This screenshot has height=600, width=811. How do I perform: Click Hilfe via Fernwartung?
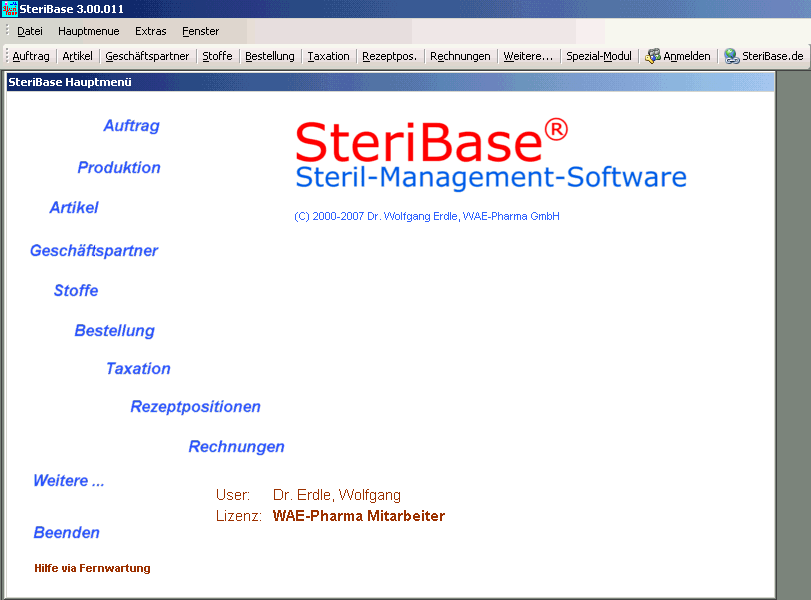pos(92,568)
